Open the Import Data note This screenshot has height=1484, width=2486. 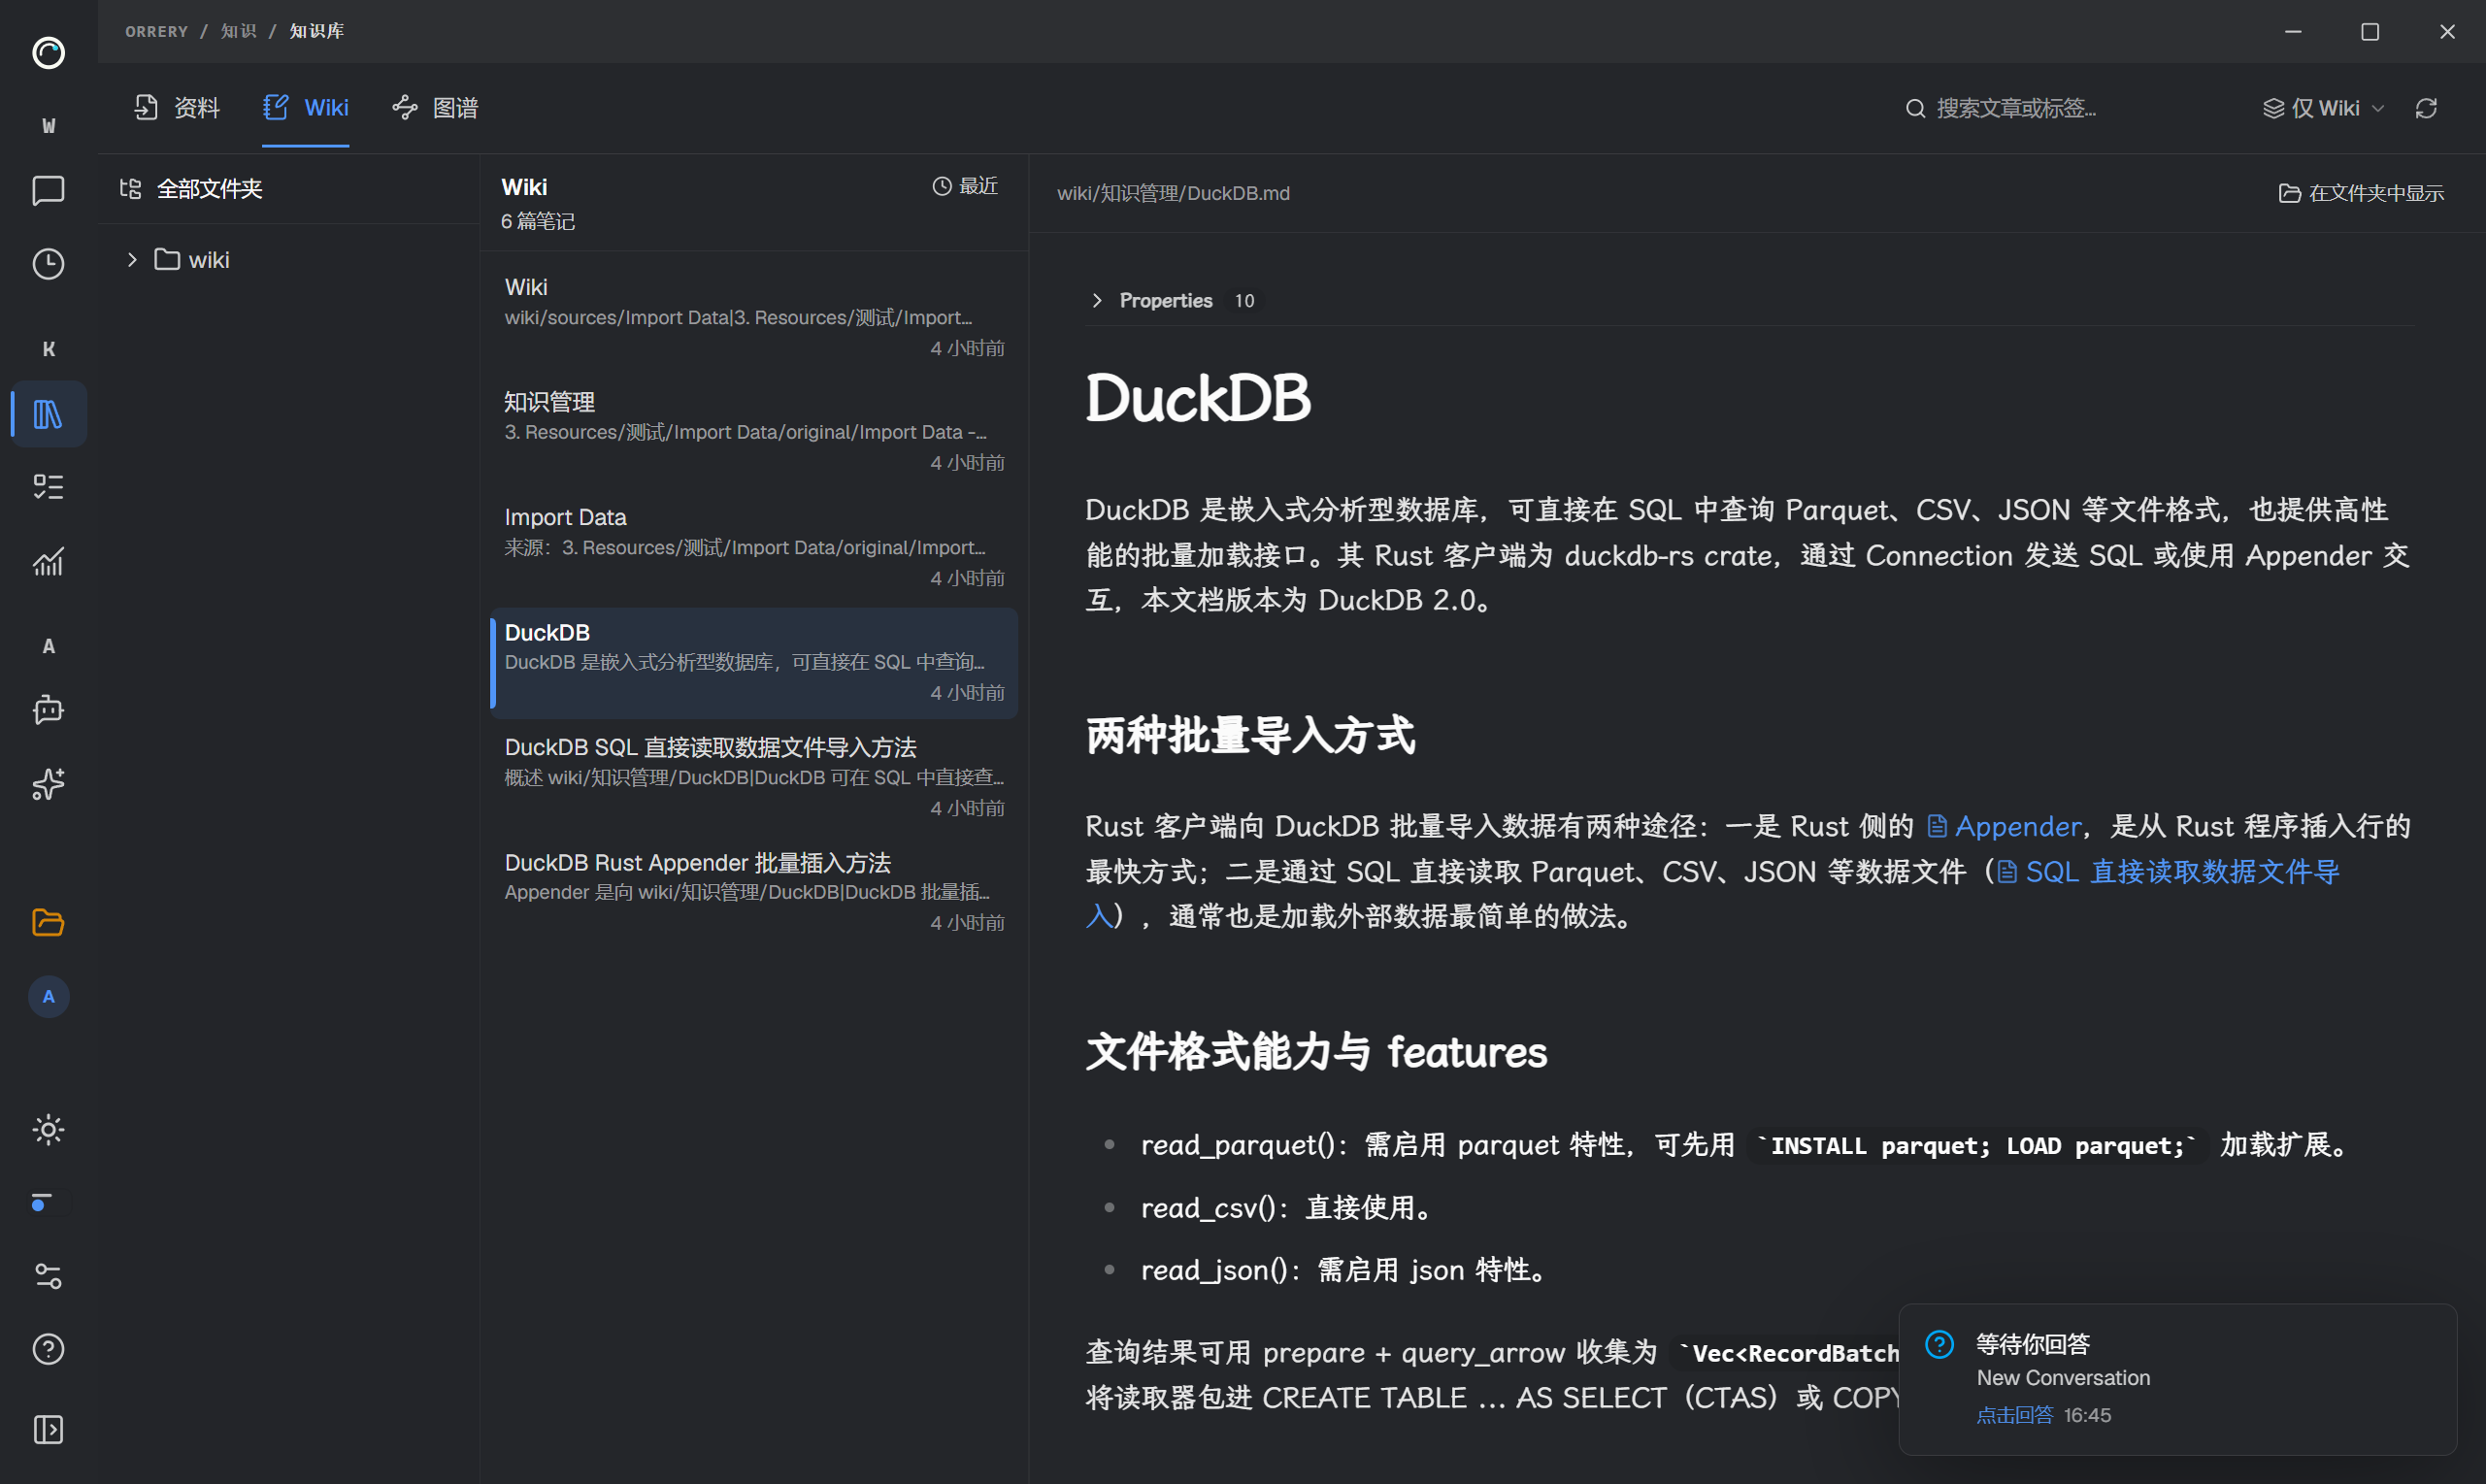coord(754,547)
